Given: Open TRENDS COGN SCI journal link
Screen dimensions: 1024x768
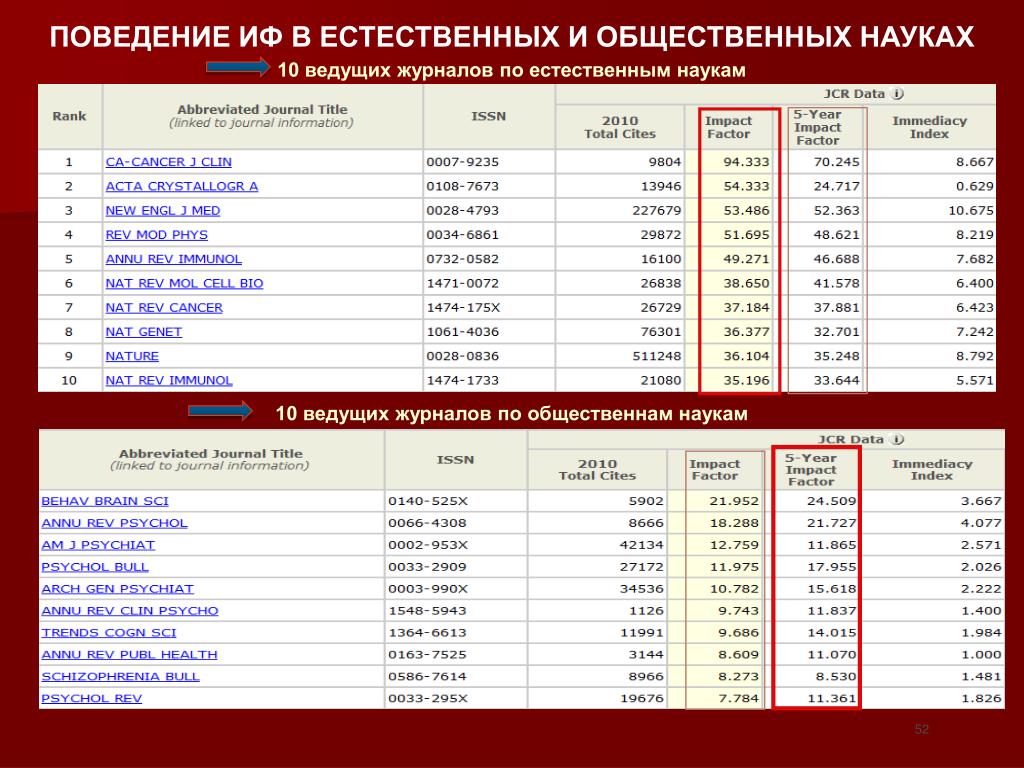Looking at the screenshot, I should (108, 633).
